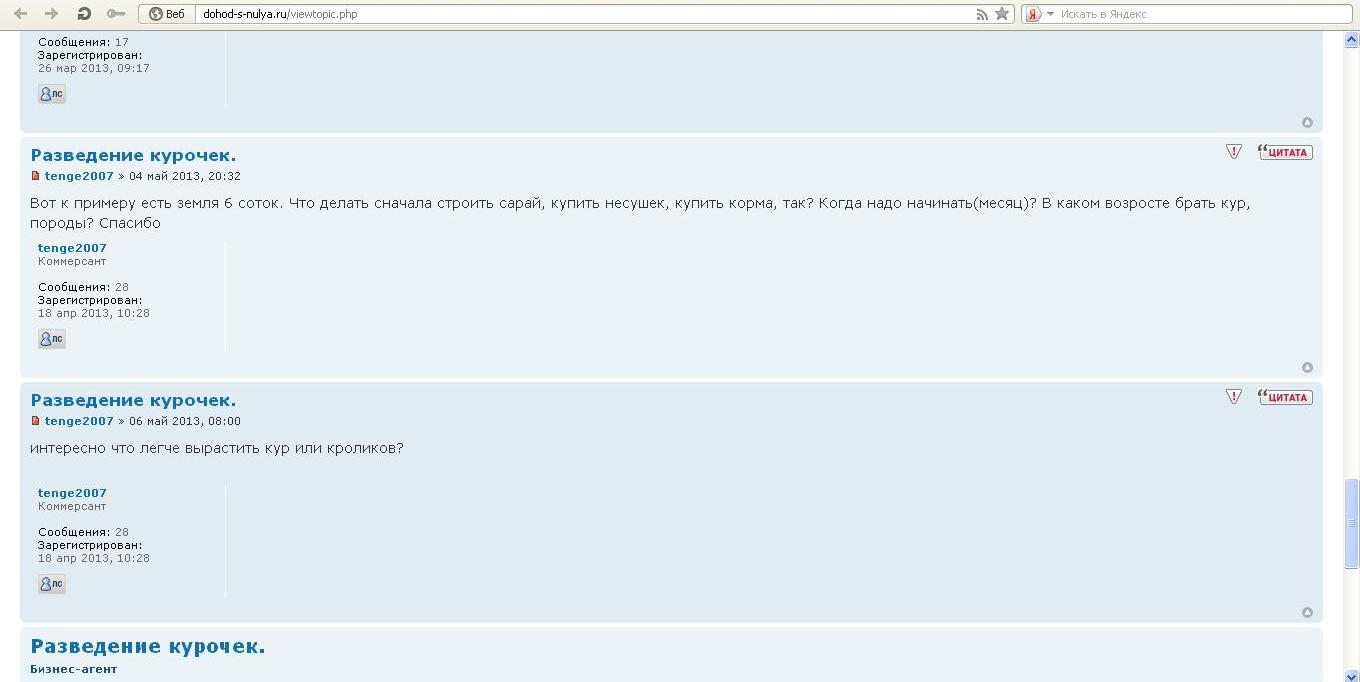Click the ЛС private message icon in the 04 май post
Image resolution: width=1360 pixels, height=682 pixels.
[51, 339]
